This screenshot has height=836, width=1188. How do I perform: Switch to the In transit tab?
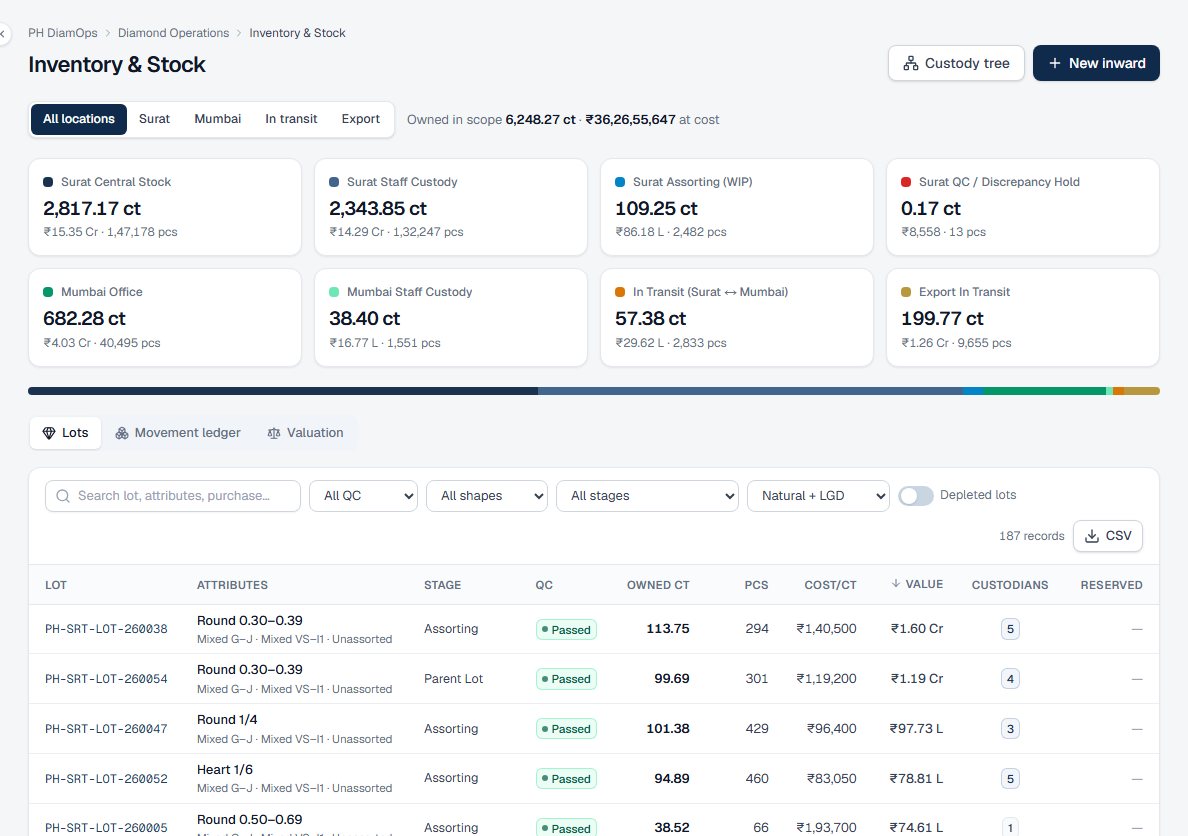(291, 119)
